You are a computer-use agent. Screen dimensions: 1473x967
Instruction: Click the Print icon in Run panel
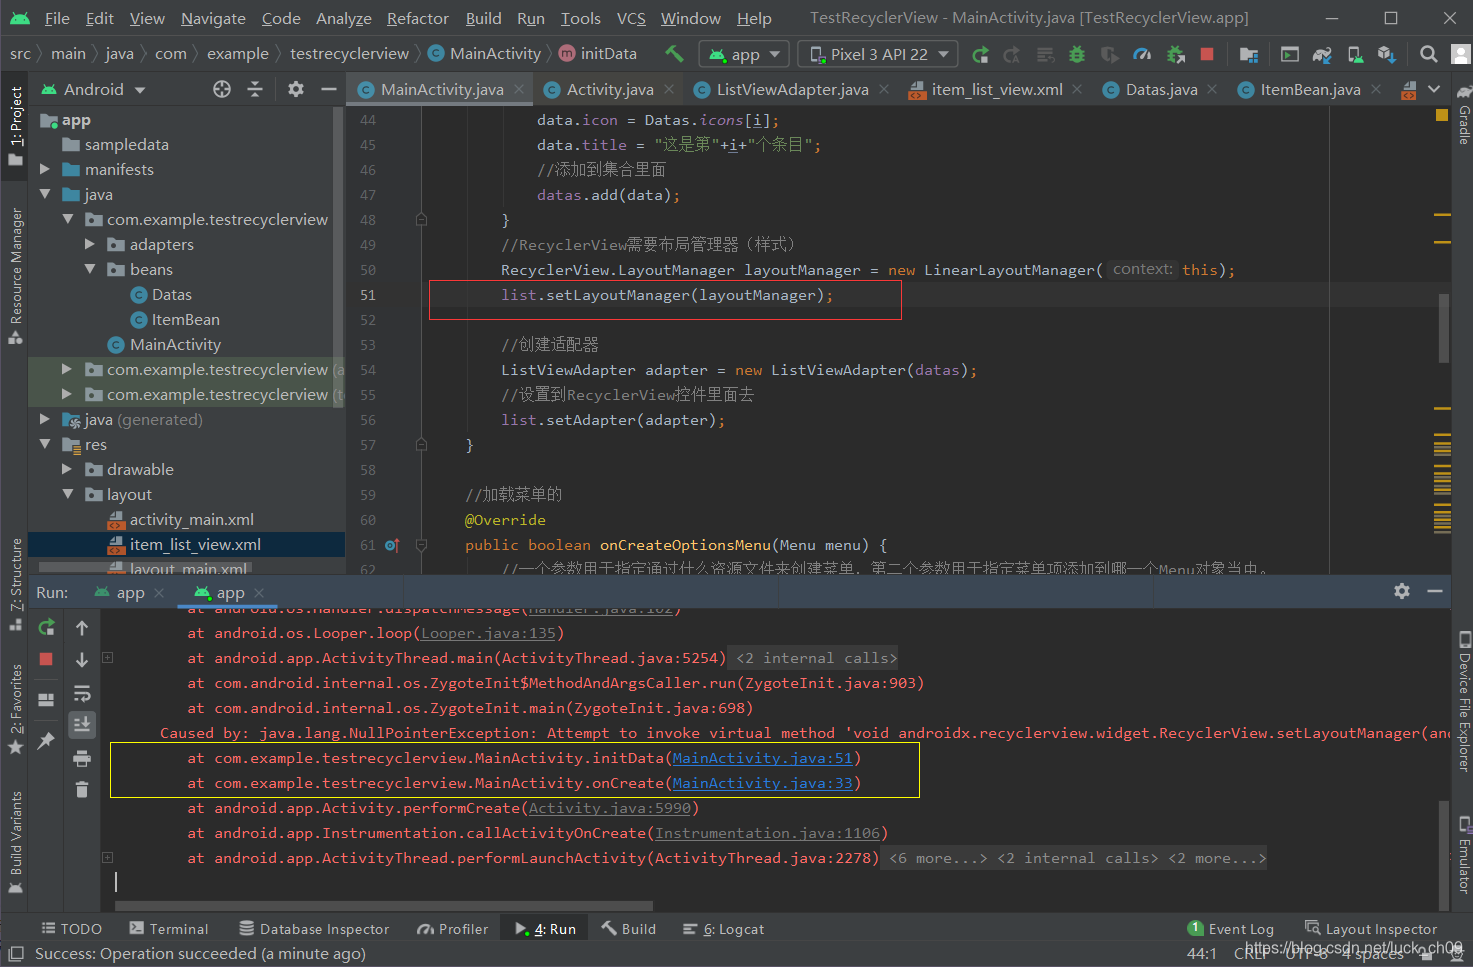click(82, 758)
